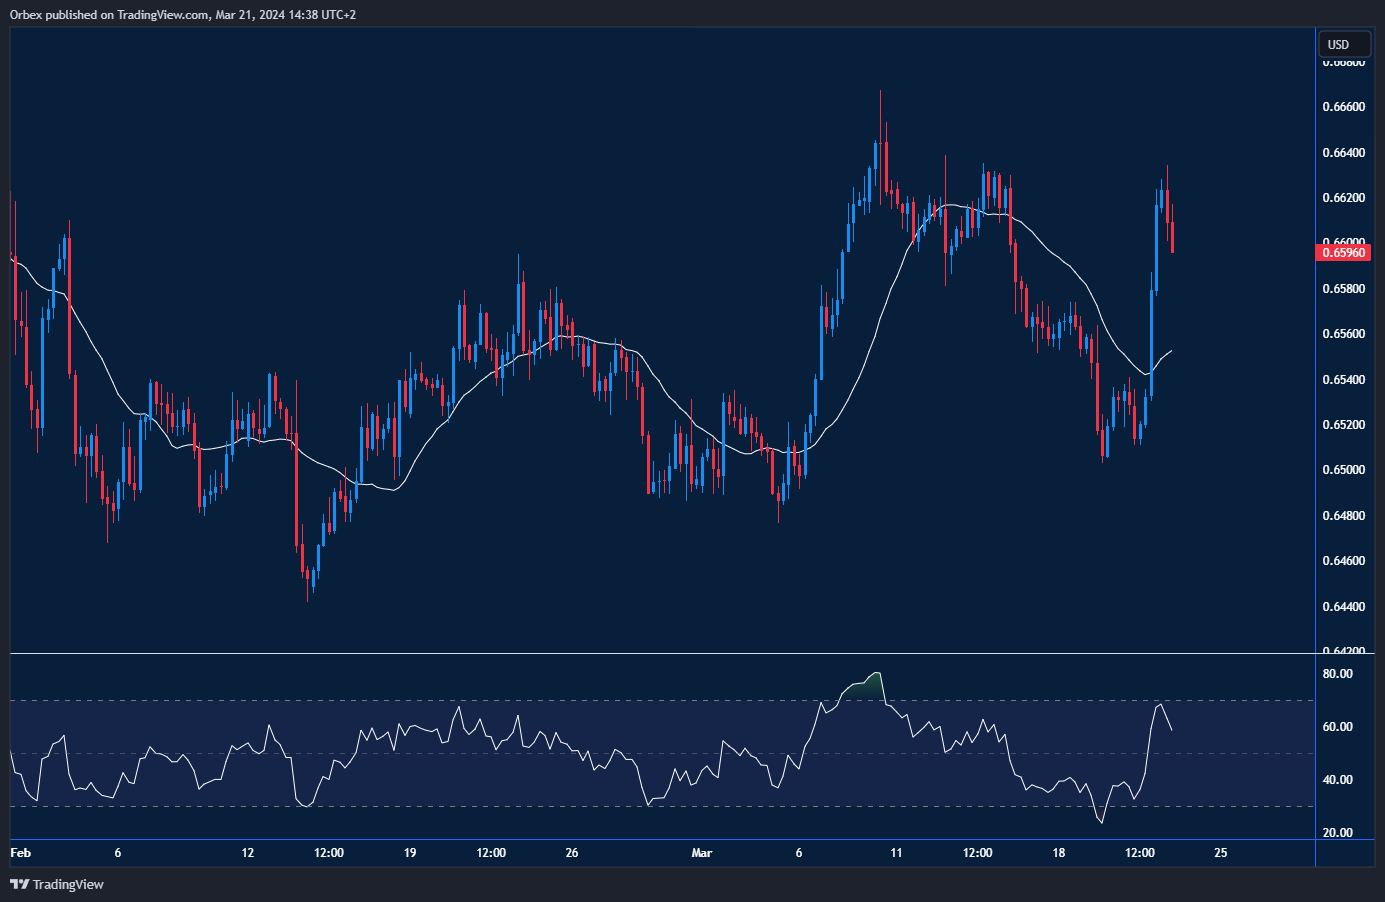The width and height of the screenshot is (1385, 902).
Task: Open the Orbex published on TradingView.com header link
Action: (x=183, y=15)
